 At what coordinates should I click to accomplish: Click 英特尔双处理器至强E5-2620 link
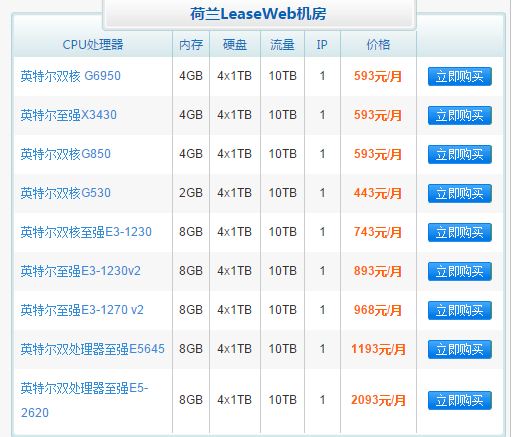click(x=84, y=400)
